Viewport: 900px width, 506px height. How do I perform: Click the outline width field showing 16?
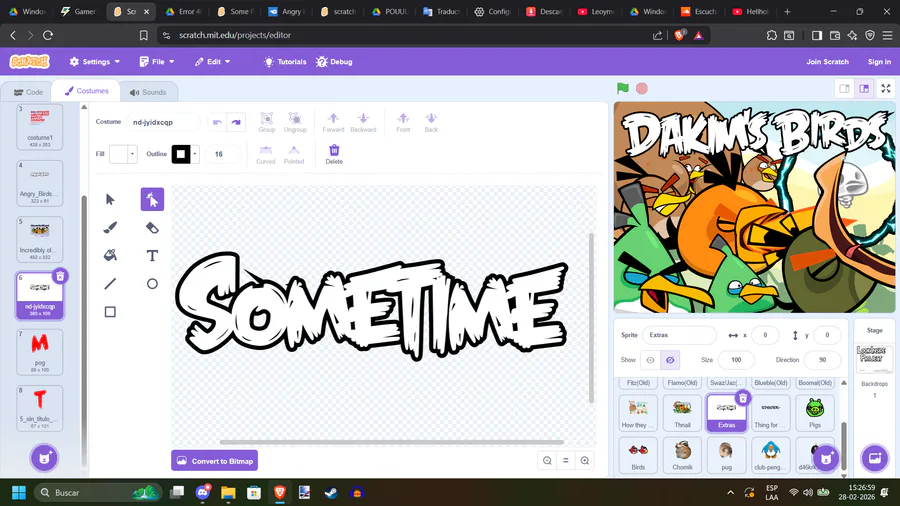click(x=223, y=154)
